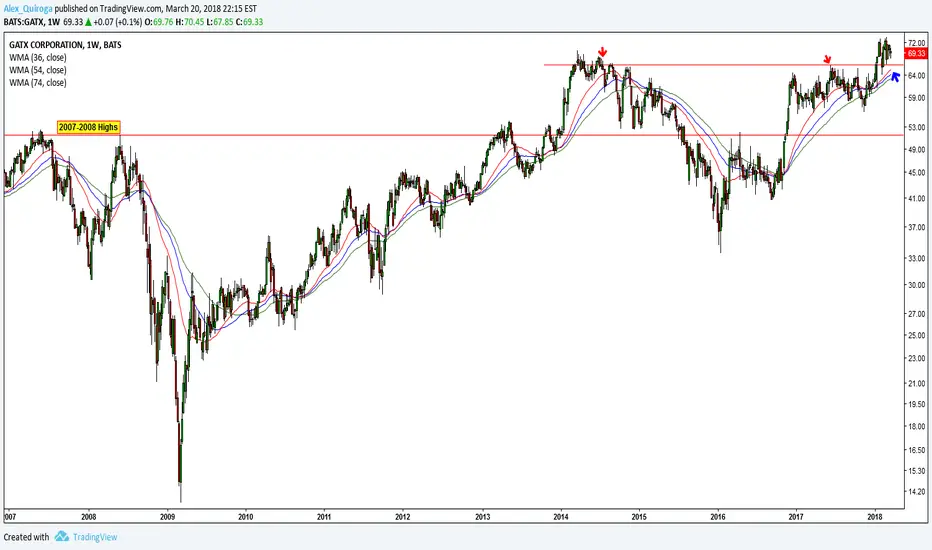Click the 'March 20, 2018 22:15 EST' timestamp
The image size is (932, 550).
pos(211,10)
